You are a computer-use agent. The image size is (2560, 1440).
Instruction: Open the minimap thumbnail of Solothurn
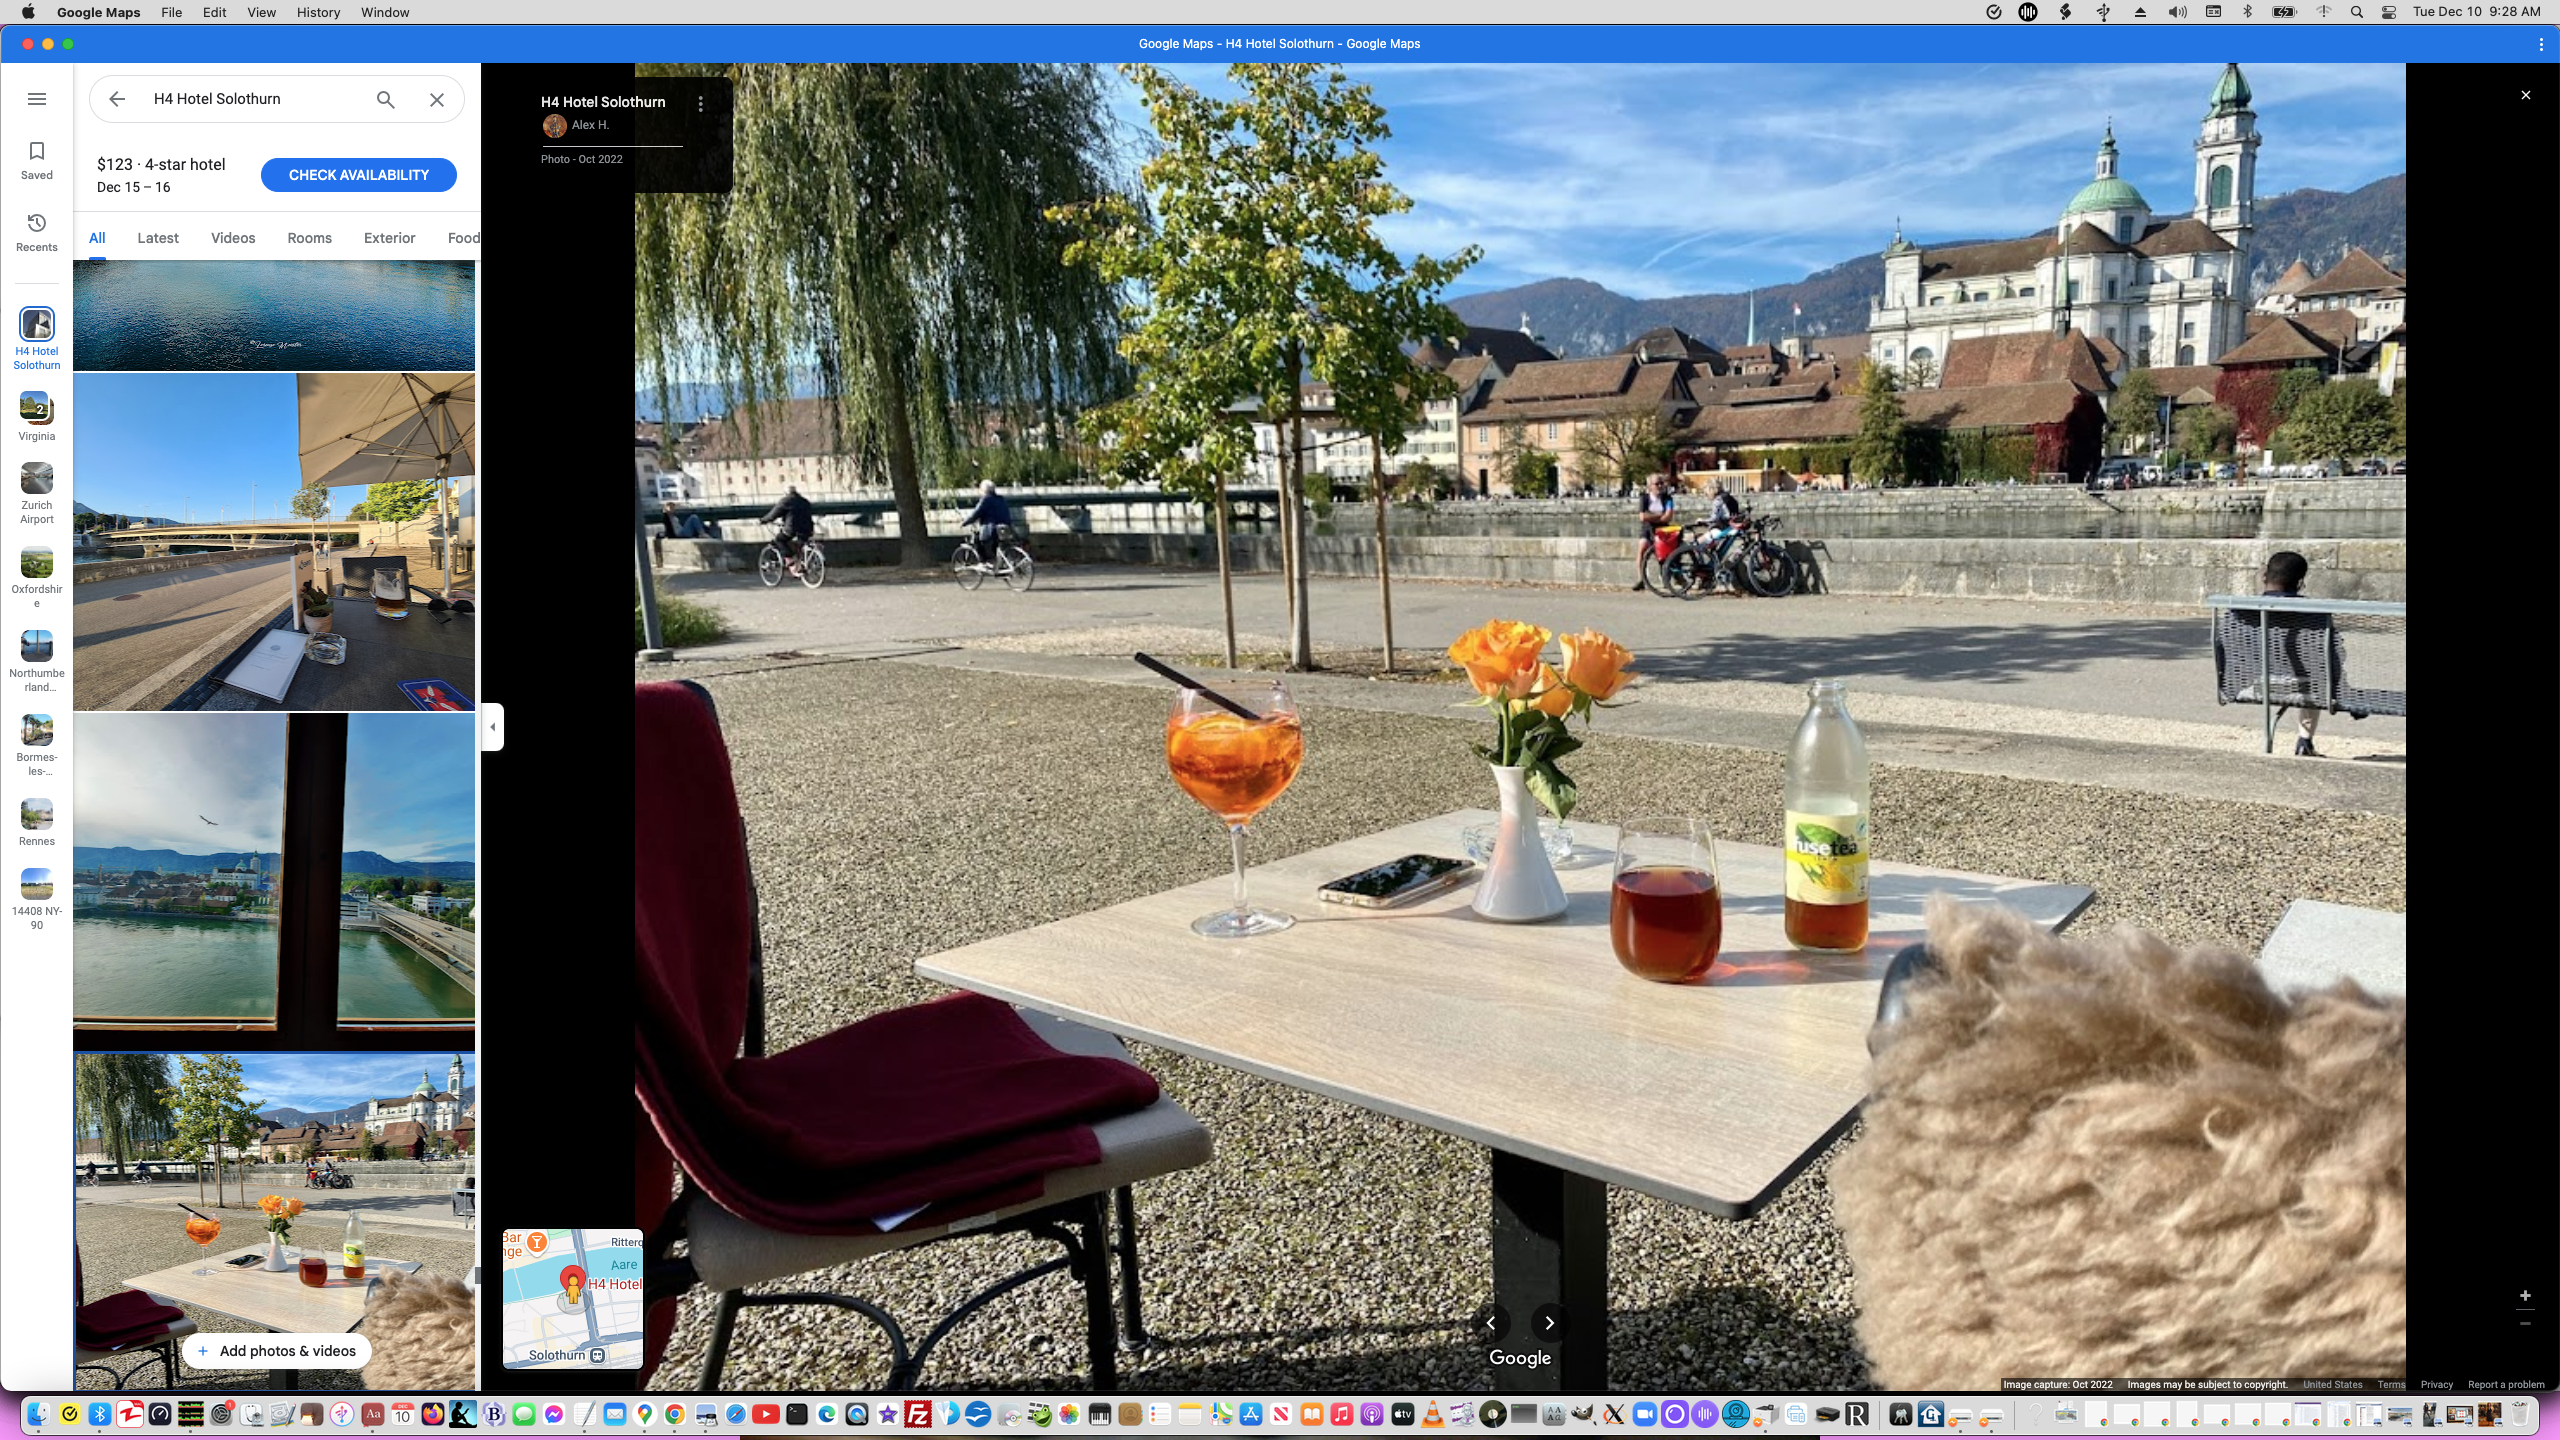572,1298
